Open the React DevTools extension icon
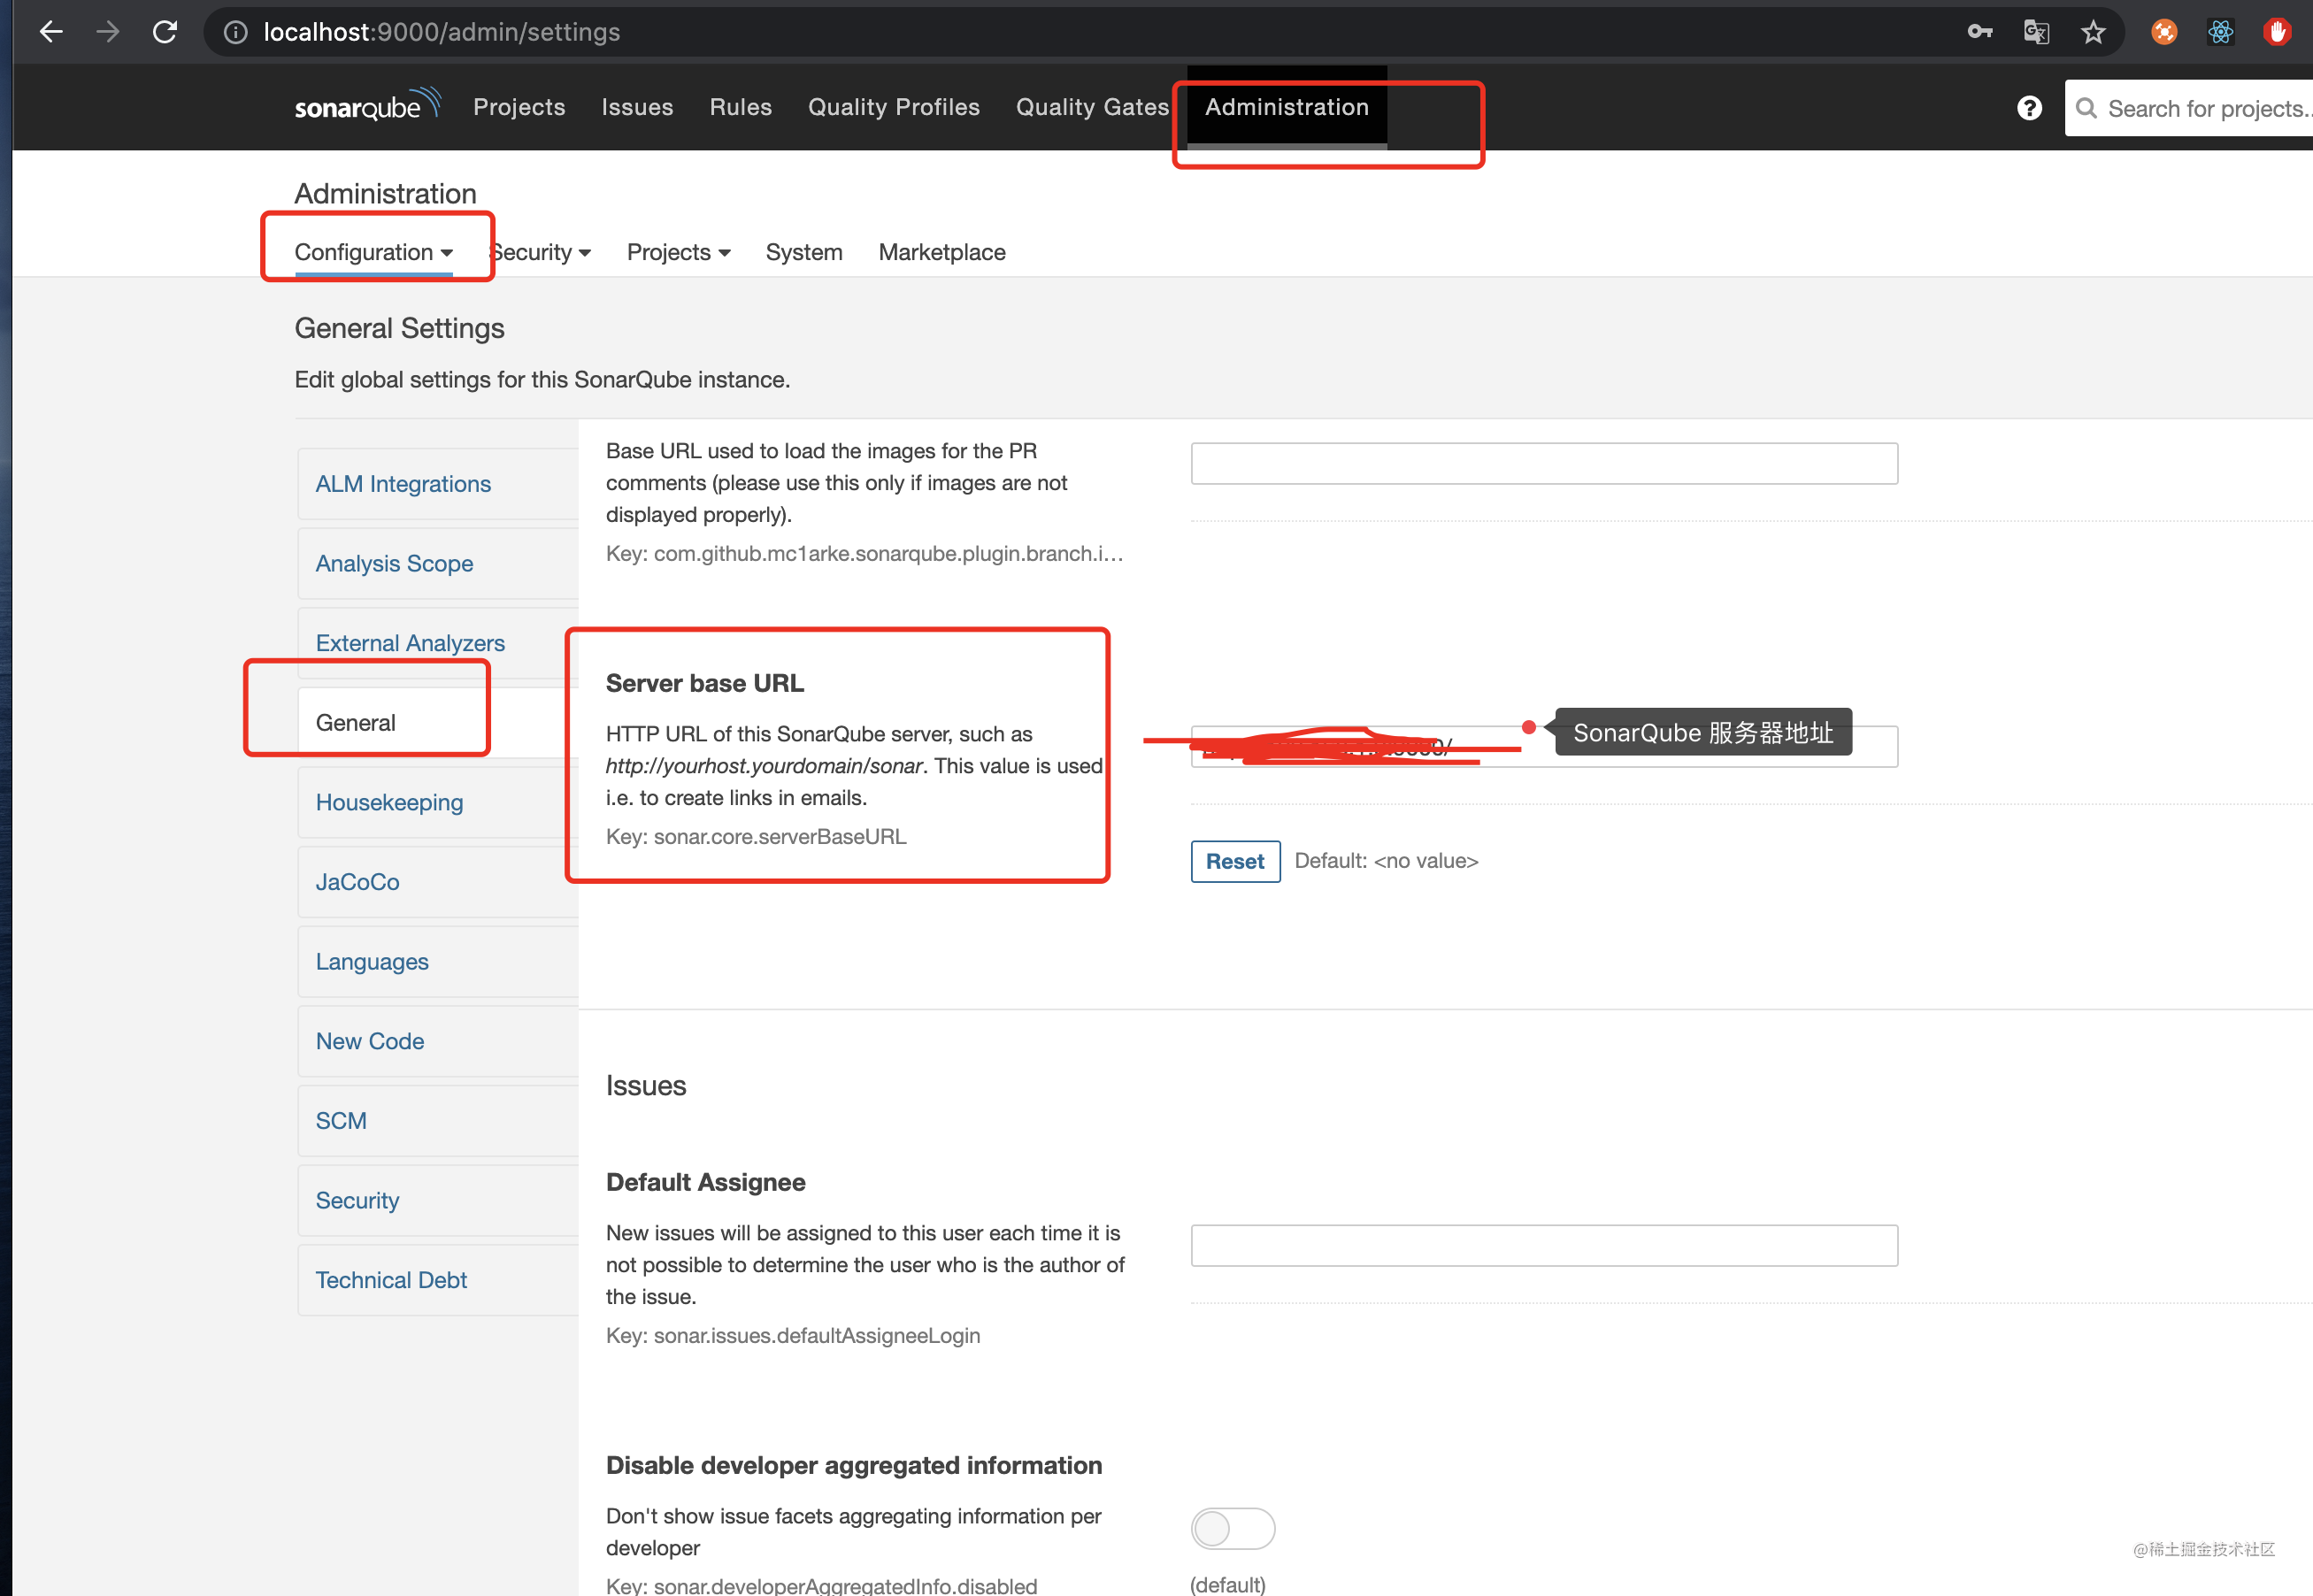 (2221, 31)
